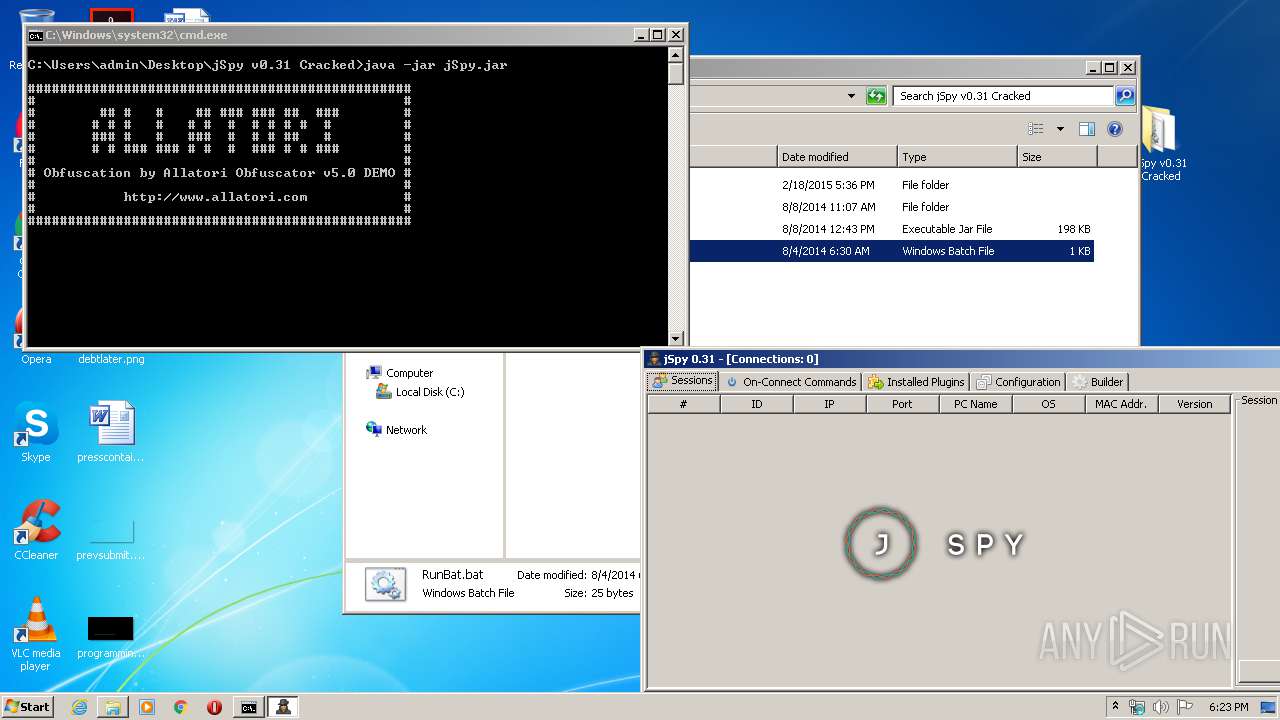Click the jSpy window title icon
Viewport: 1280px width, 720px height.
pyautogui.click(x=654, y=359)
